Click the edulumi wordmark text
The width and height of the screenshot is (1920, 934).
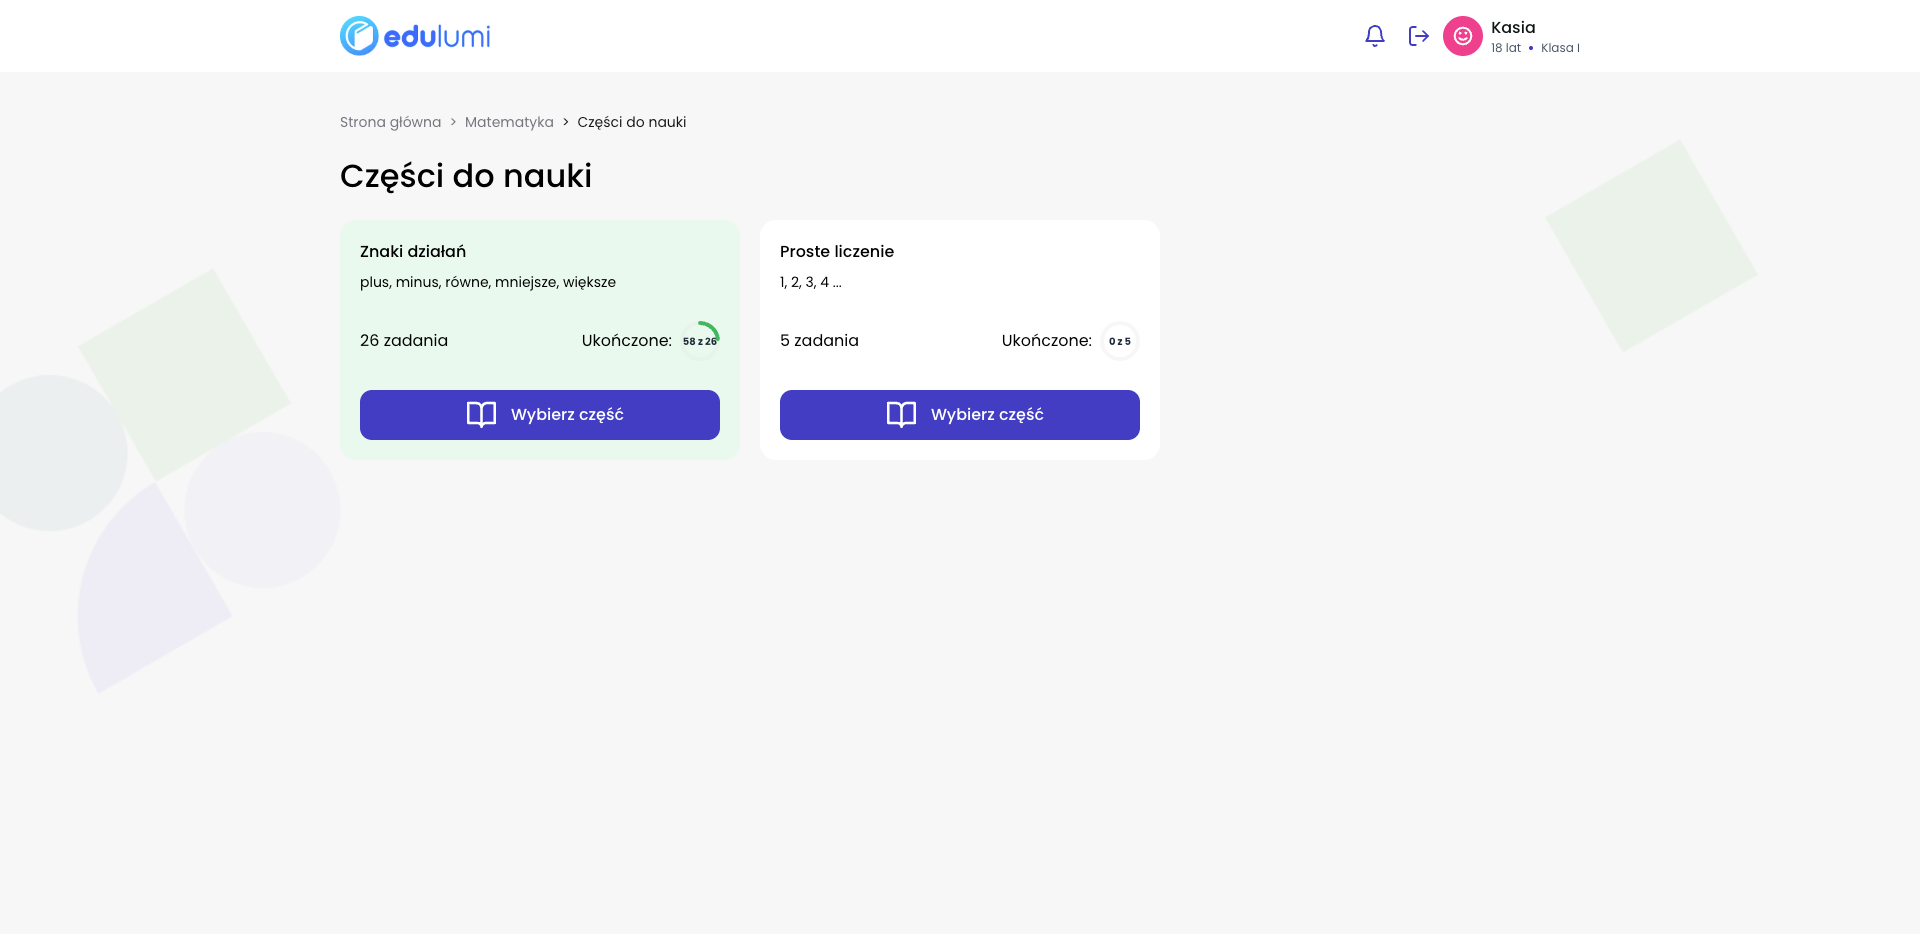[437, 37]
